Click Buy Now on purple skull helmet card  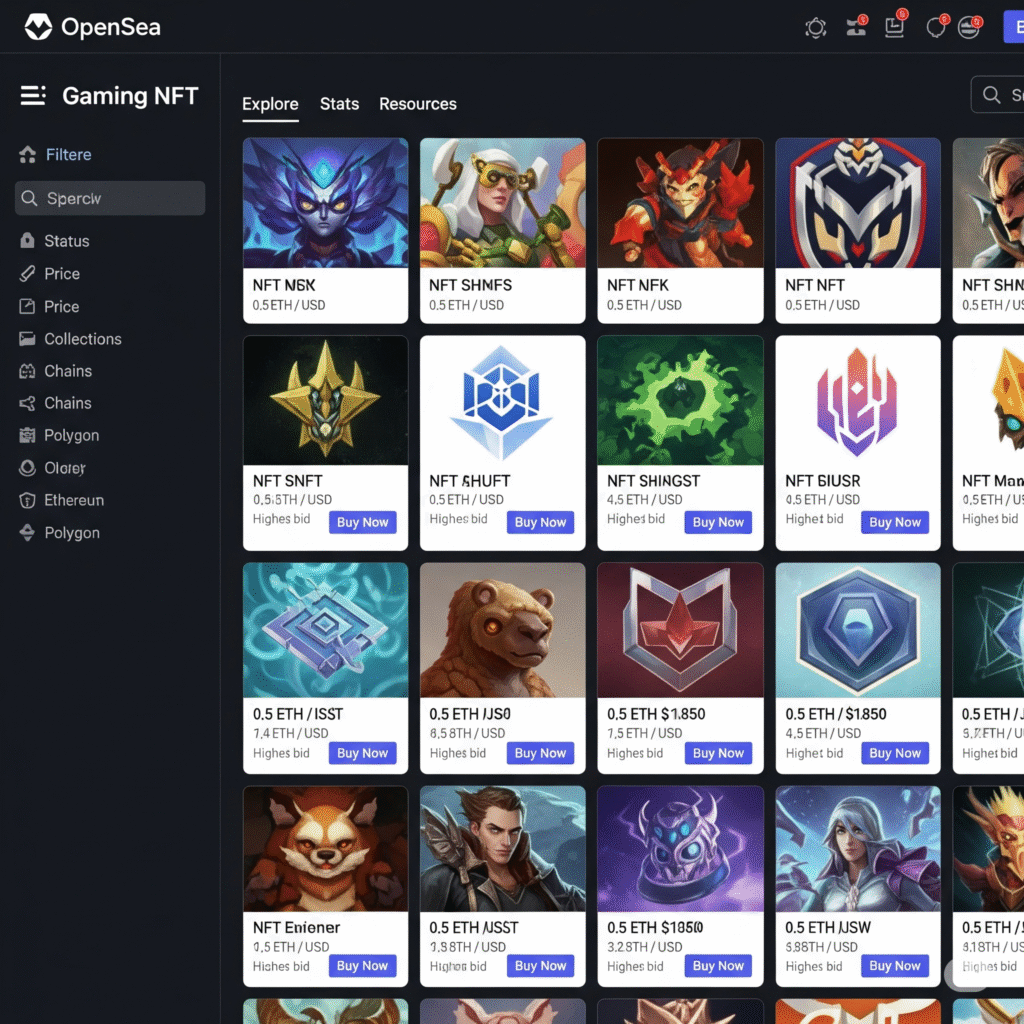(x=718, y=966)
